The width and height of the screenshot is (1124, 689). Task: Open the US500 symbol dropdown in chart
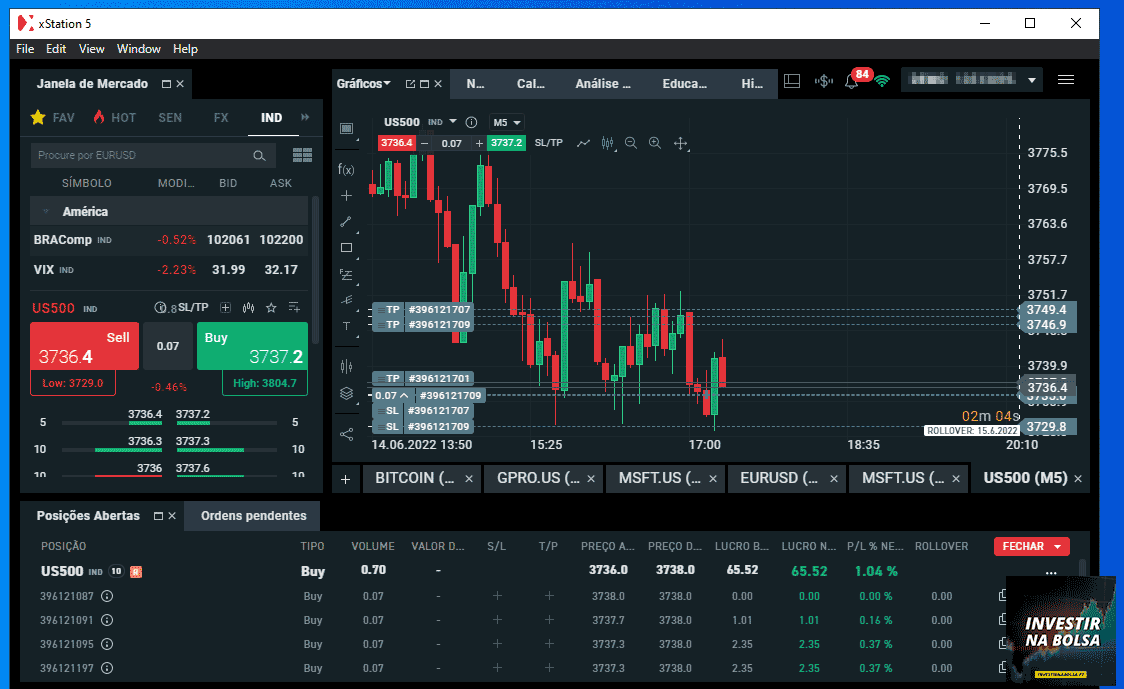click(x=452, y=122)
